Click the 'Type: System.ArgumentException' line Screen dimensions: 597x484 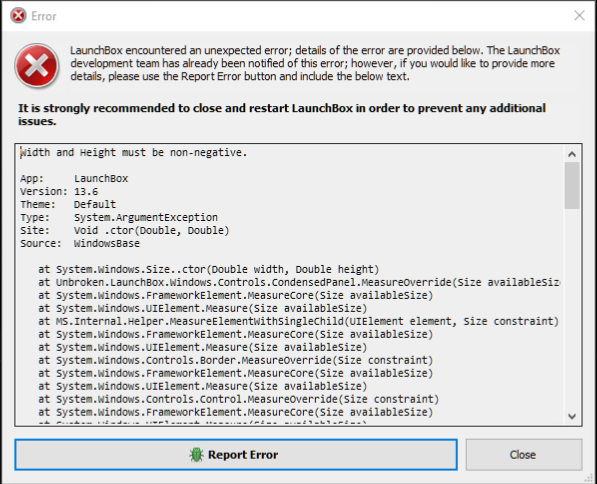[x=119, y=217]
